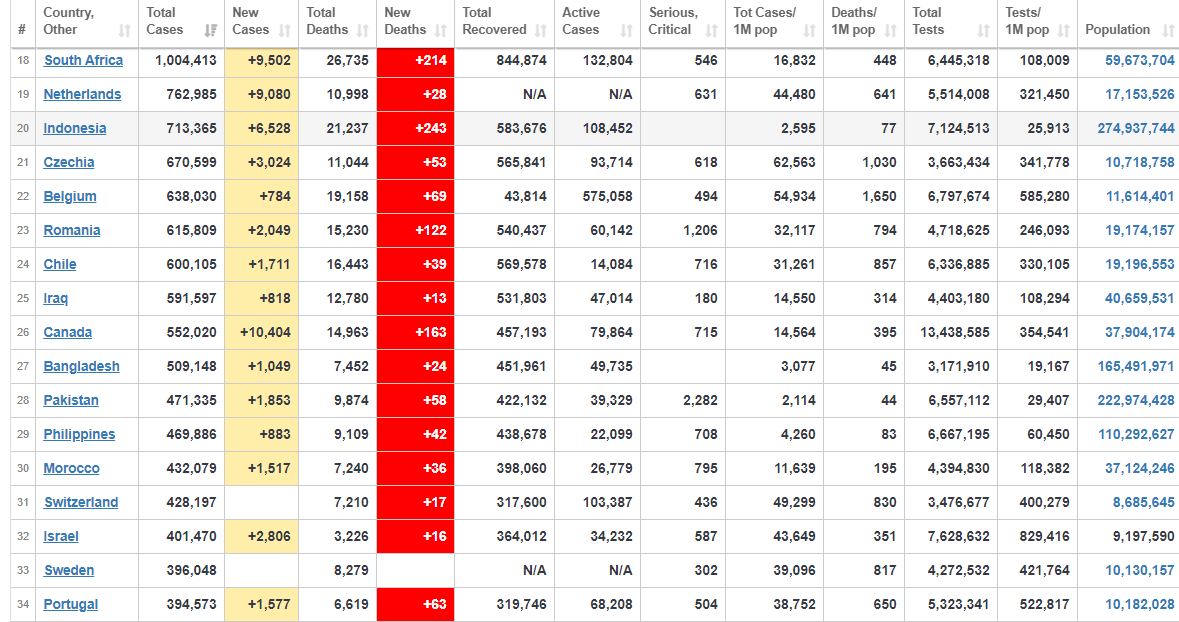1179x622 pixels.
Task: Sort by Deaths/1M pop column arrows
Action: click(x=890, y=31)
